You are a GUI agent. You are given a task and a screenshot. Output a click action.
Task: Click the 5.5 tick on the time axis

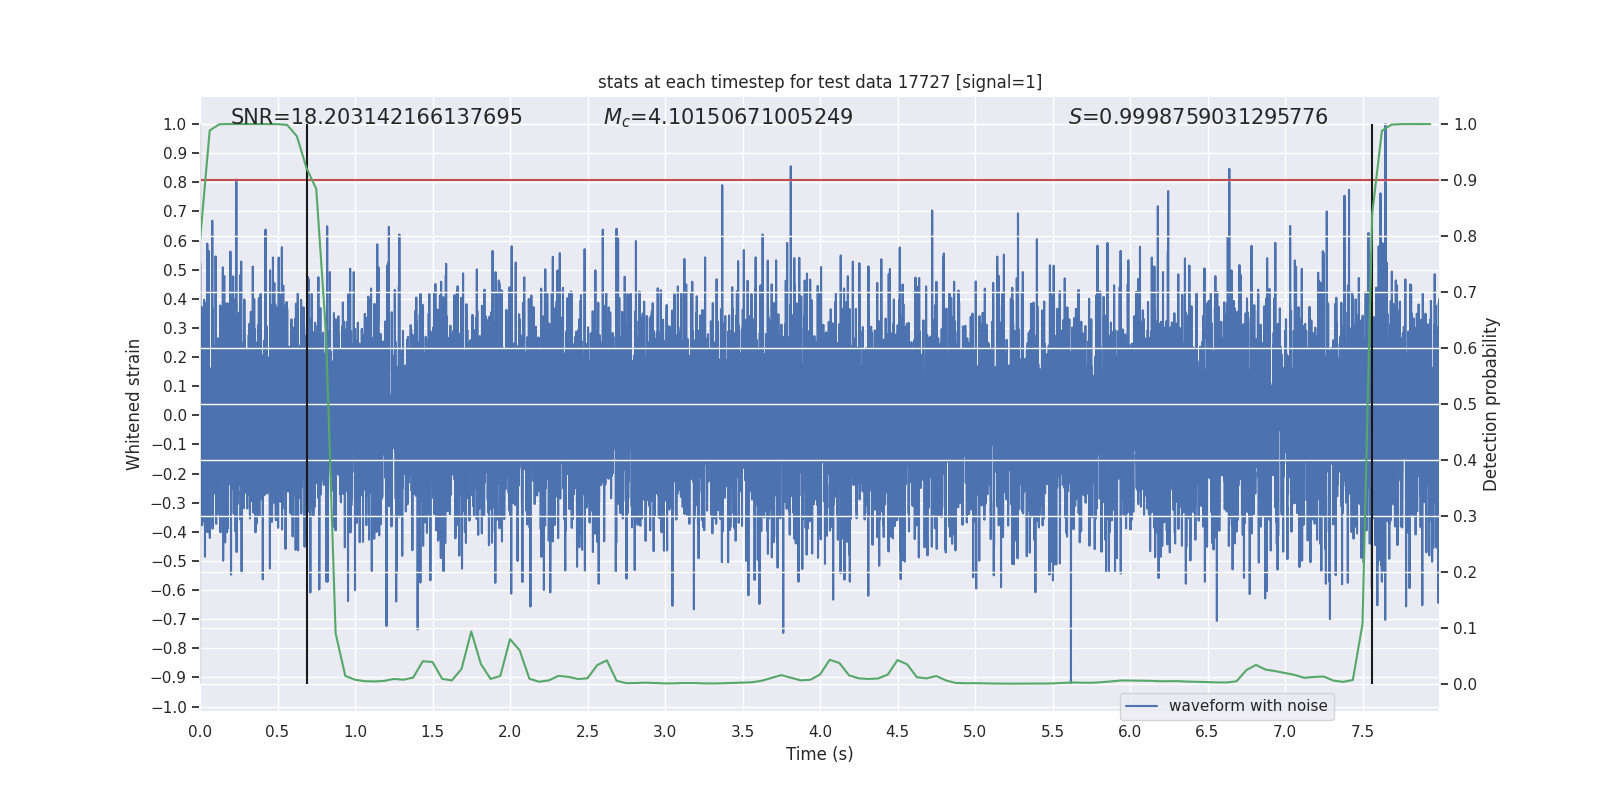1052,731
